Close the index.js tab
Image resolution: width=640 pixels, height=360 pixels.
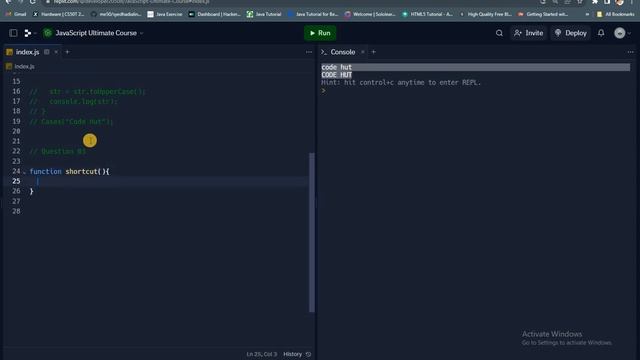click(56, 52)
